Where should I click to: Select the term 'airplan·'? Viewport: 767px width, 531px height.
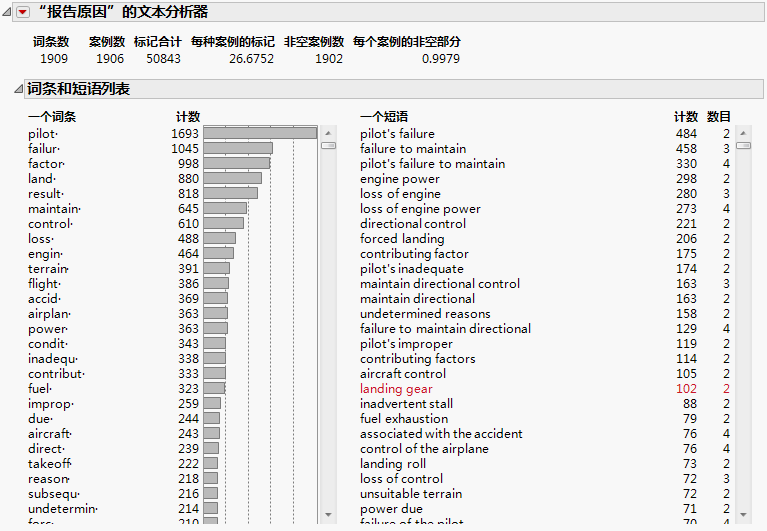(49, 314)
